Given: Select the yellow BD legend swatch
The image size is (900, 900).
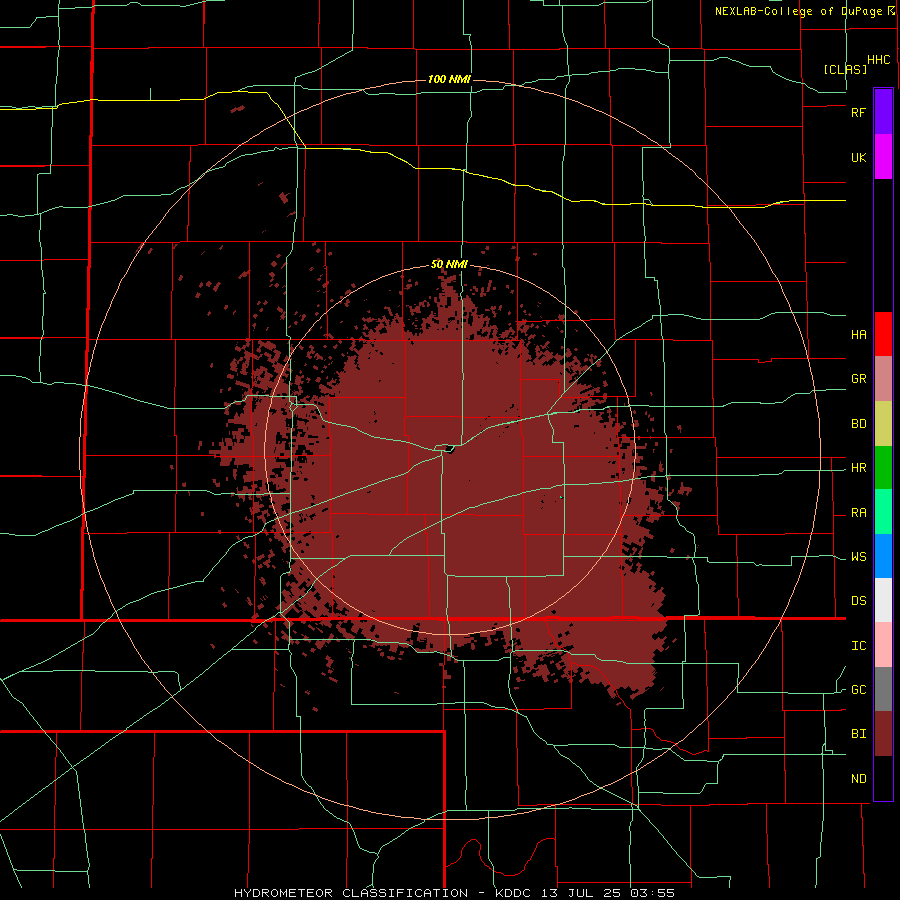Looking at the screenshot, I should (x=883, y=423).
